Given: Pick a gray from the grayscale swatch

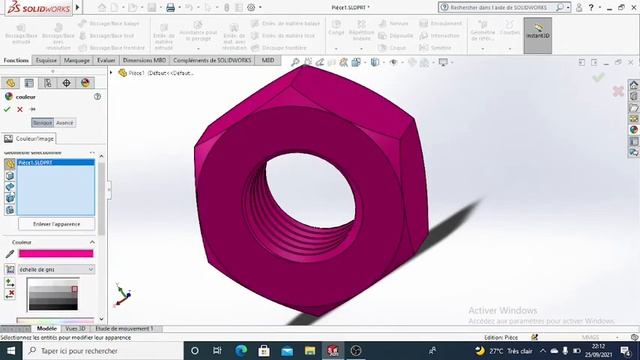Looking at the screenshot, I should [x=53, y=294].
